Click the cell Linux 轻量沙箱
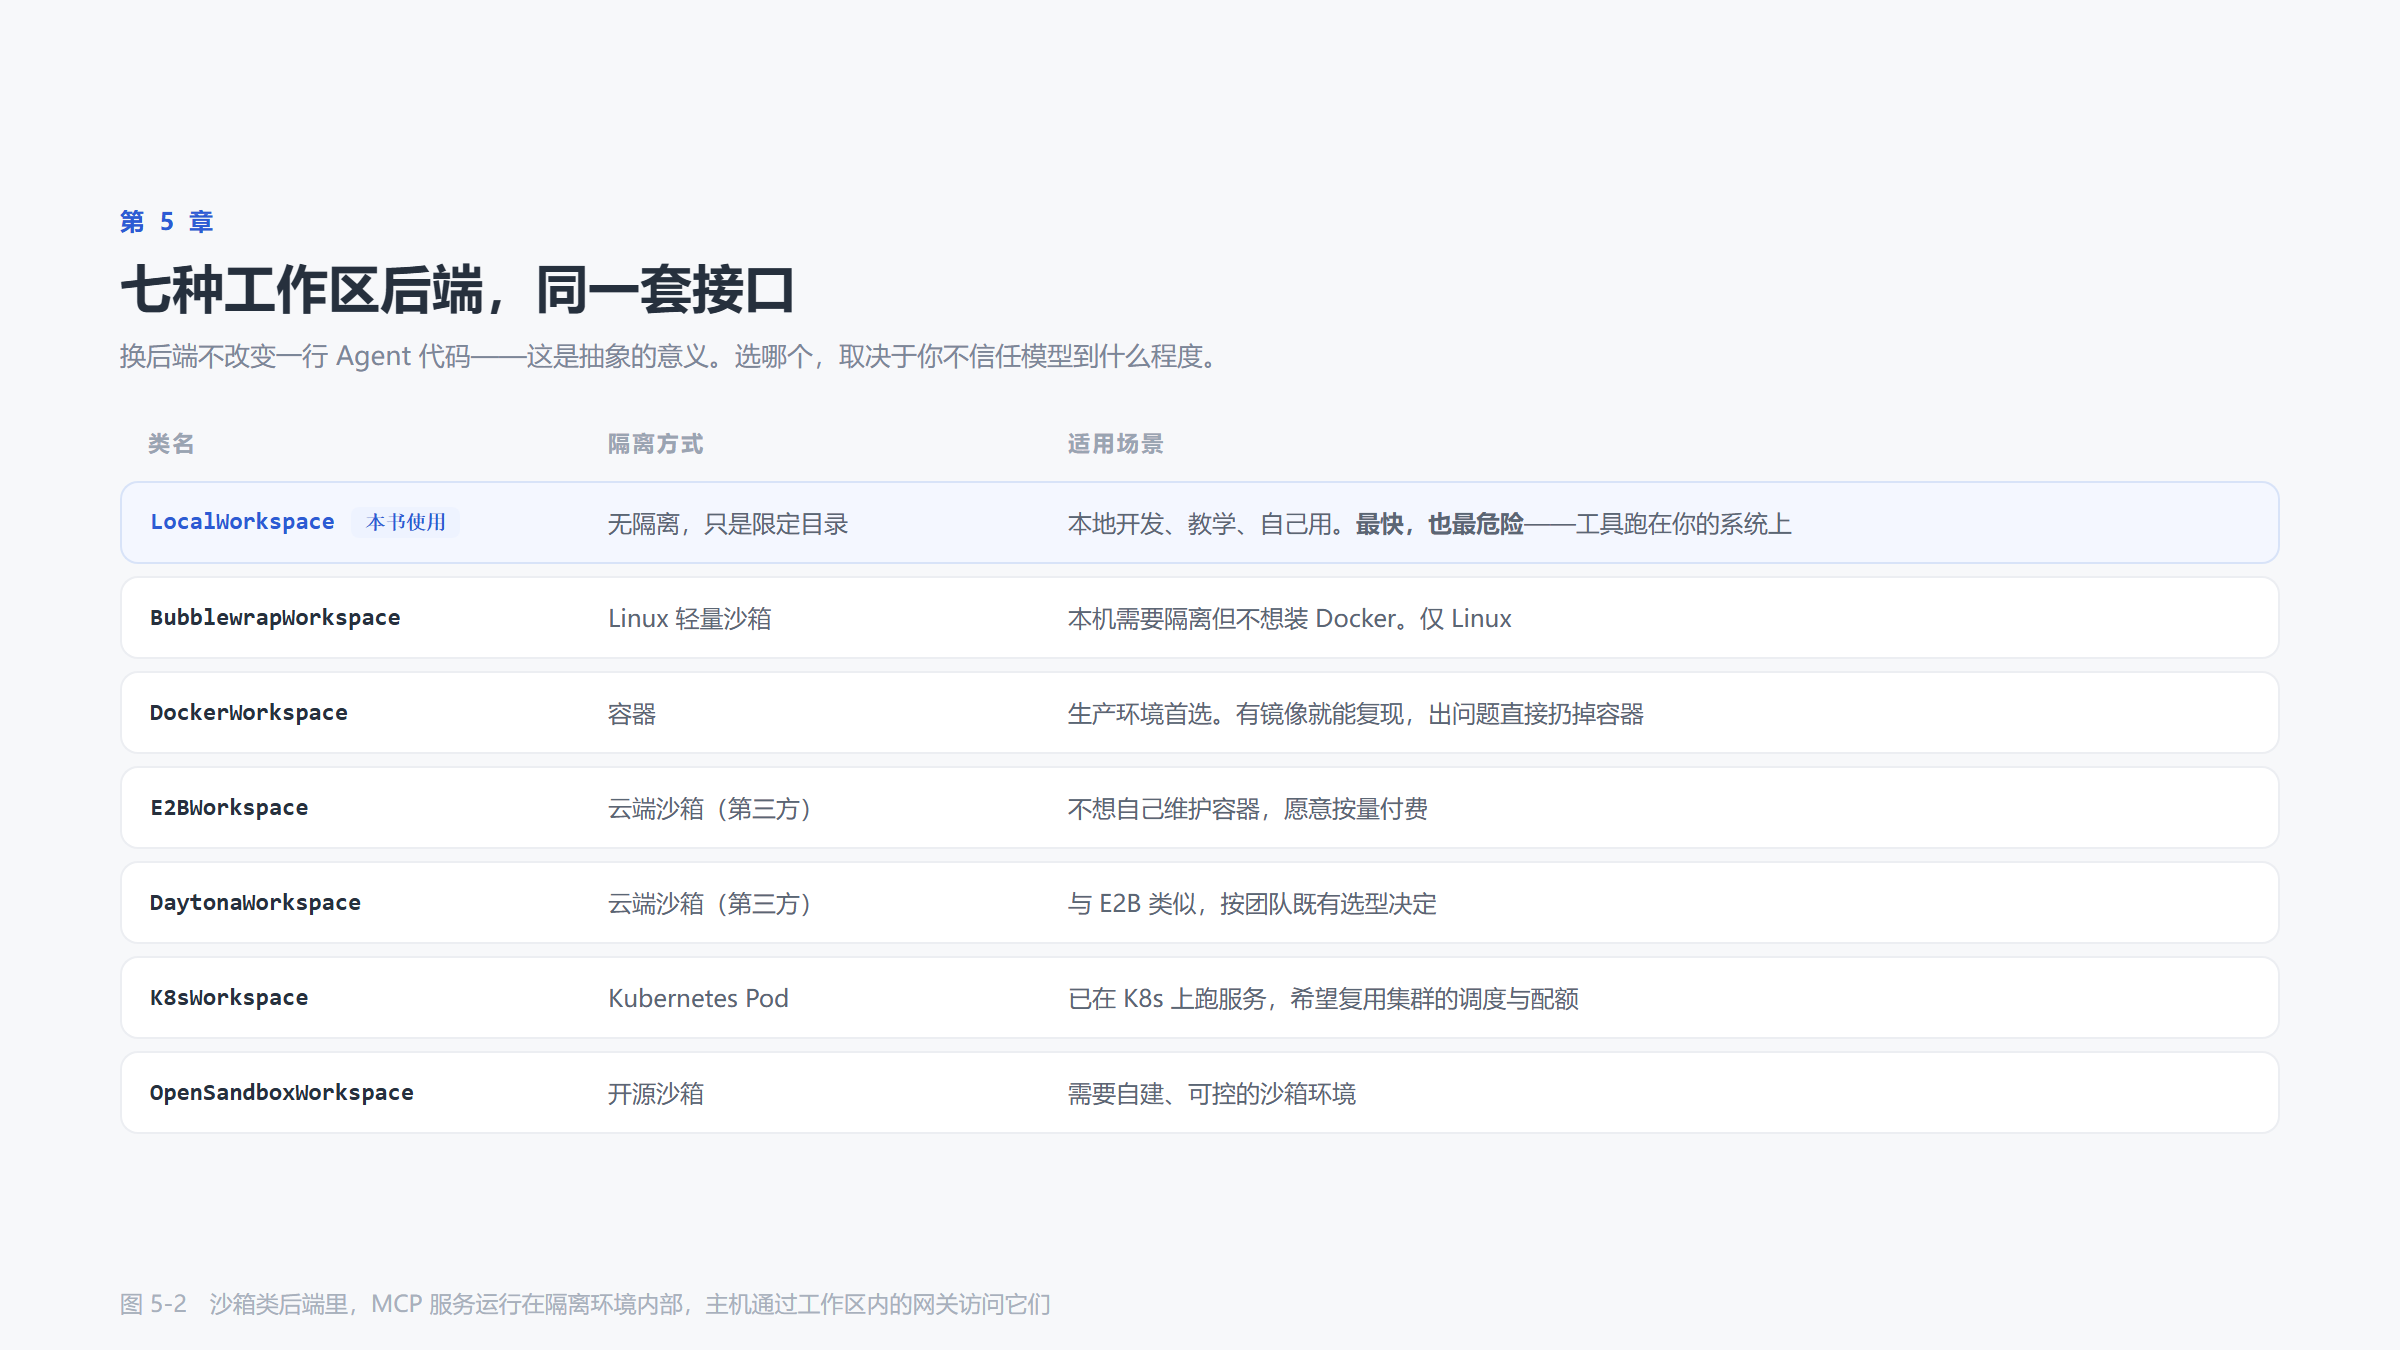 click(x=690, y=619)
